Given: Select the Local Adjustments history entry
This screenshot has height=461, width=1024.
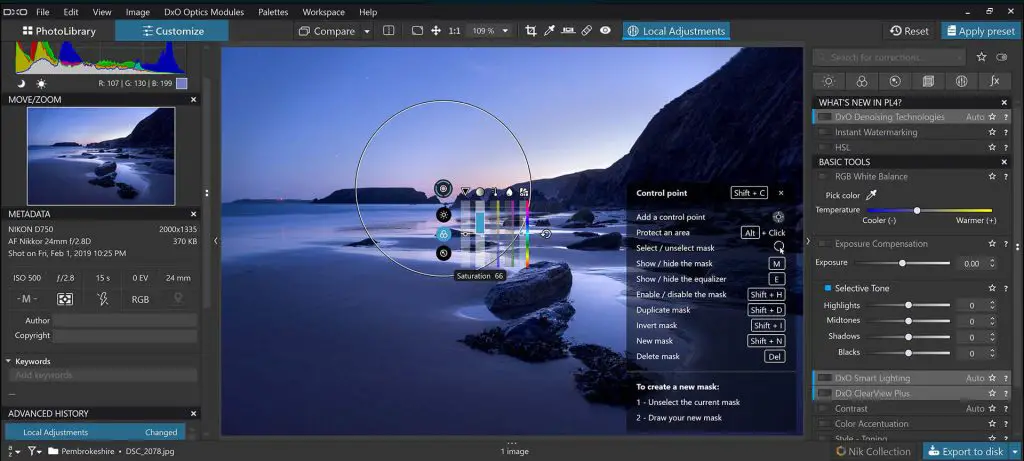Looking at the screenshot, I should [95, 432].
